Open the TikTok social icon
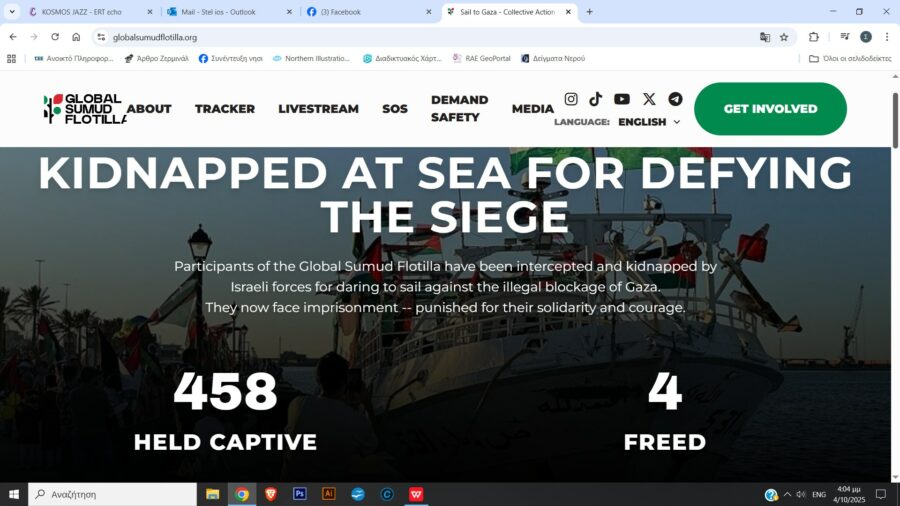Screen dimensions: 900x506 point(595,99)
